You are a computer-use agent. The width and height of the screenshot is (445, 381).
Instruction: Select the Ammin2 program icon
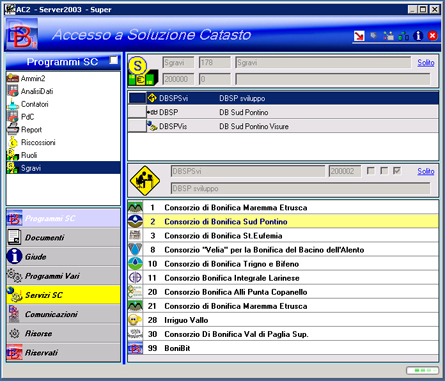pos(13,78)
